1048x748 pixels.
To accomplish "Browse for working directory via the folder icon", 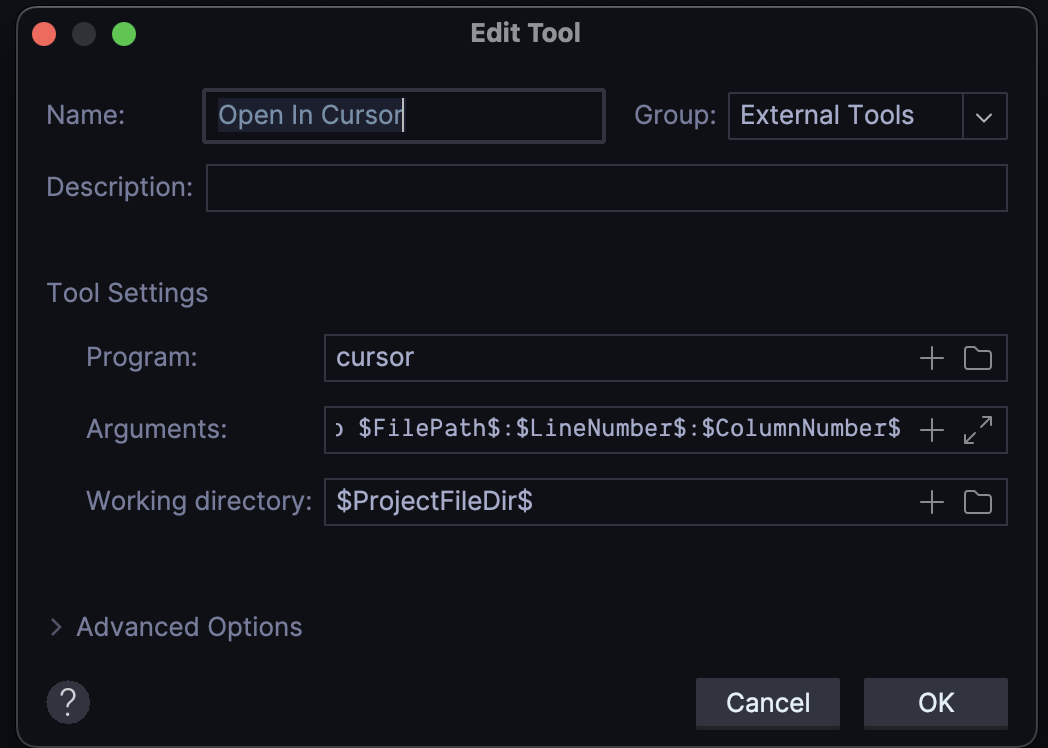I will click(977, 502).
